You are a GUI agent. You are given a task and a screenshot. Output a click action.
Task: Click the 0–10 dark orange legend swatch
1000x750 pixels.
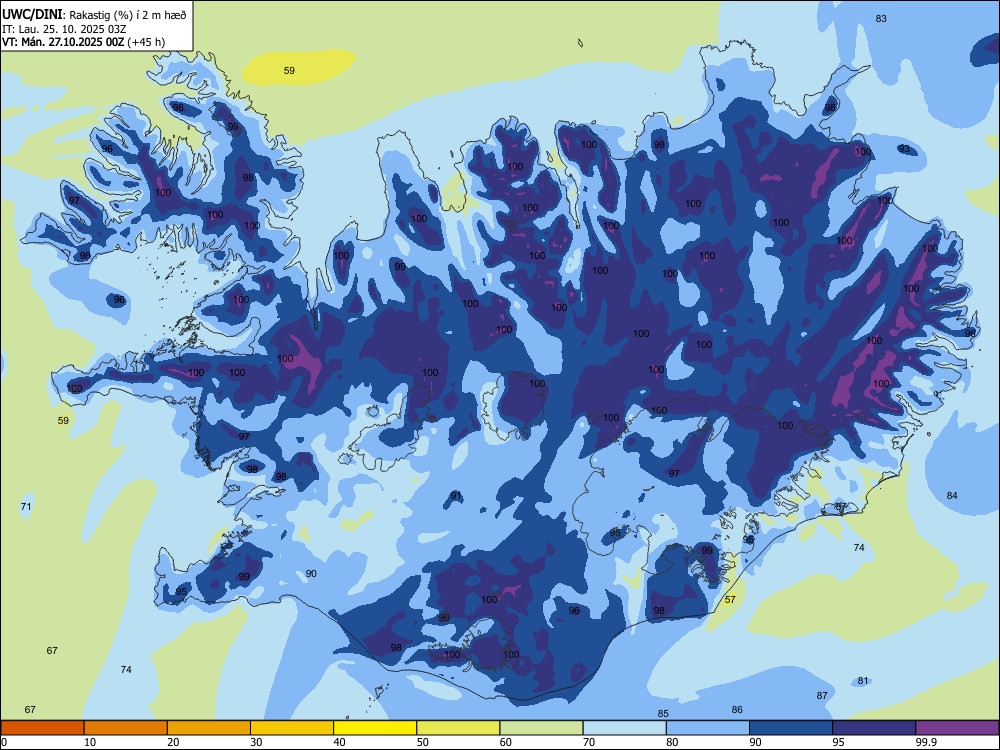[x=42, y=728]
